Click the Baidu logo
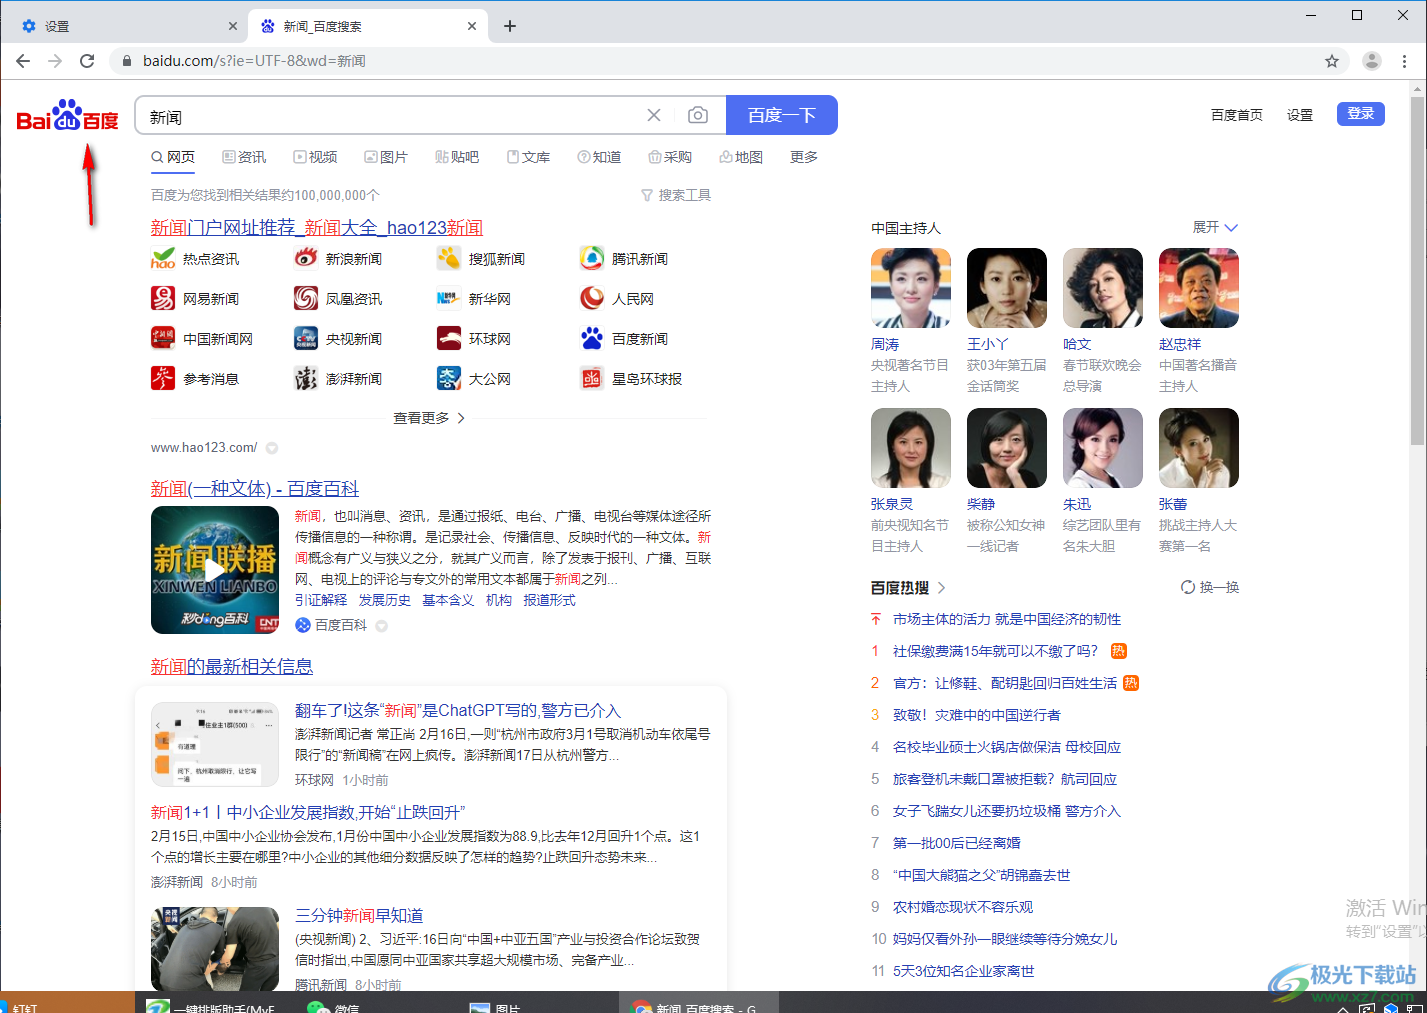 click(x=68, y=116)
